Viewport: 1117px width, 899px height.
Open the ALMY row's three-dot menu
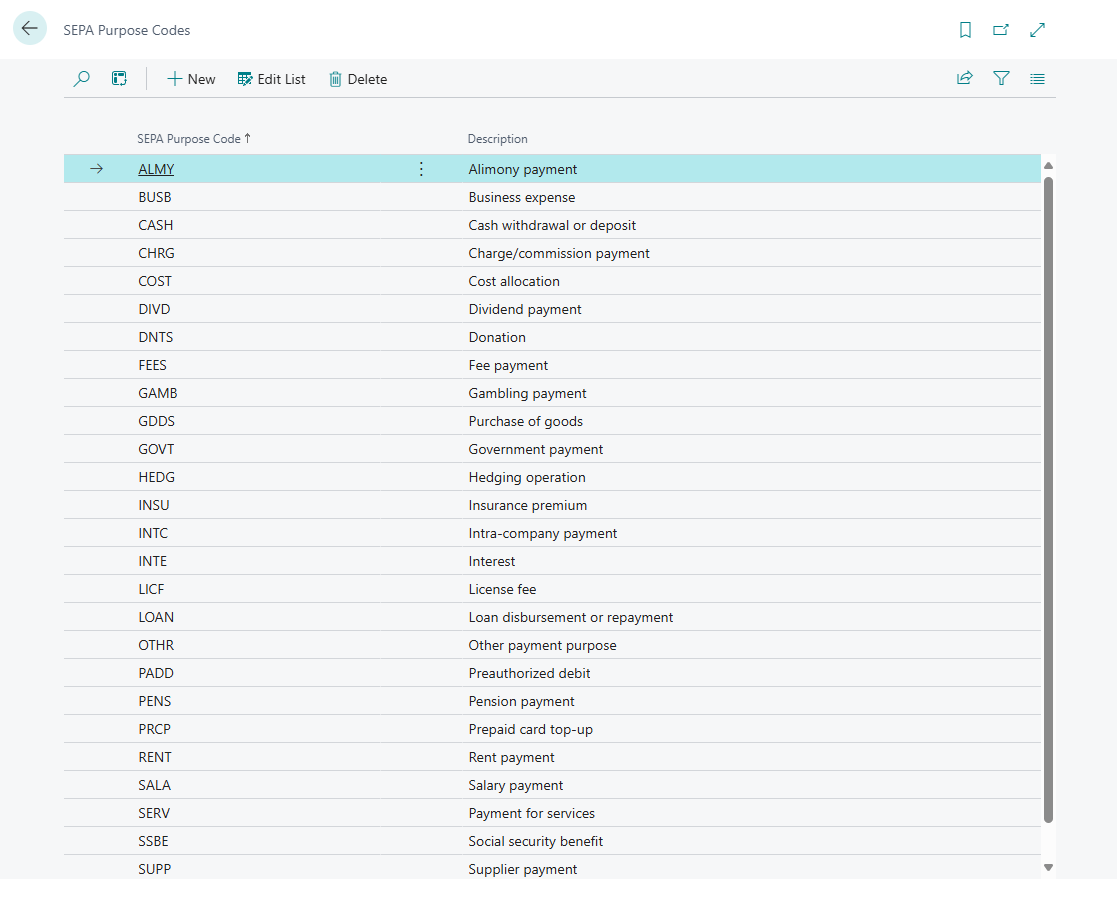click(x=421, y=170)
